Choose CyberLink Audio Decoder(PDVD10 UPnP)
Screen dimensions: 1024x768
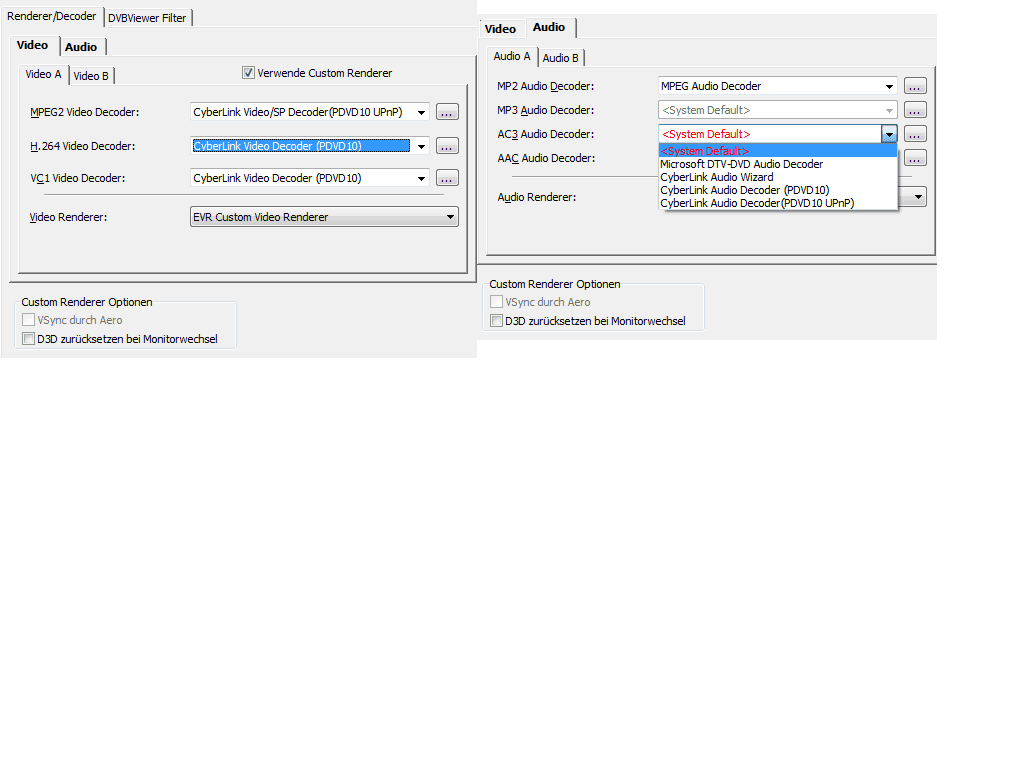coord(778,203)
